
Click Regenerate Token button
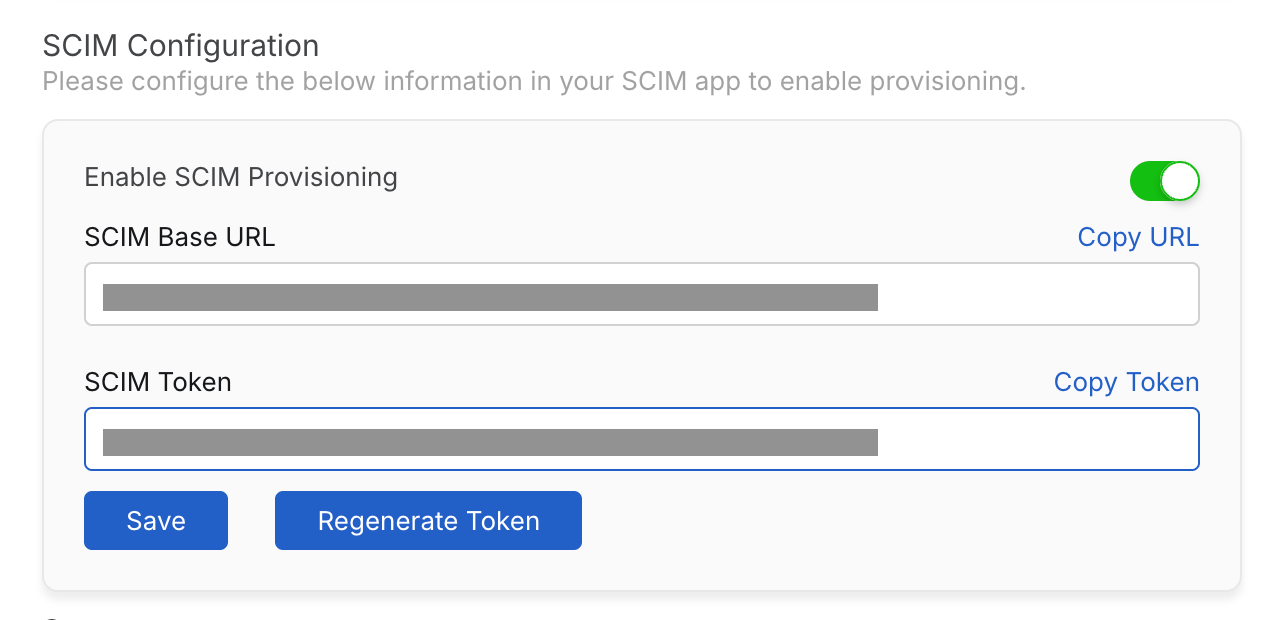428,521
